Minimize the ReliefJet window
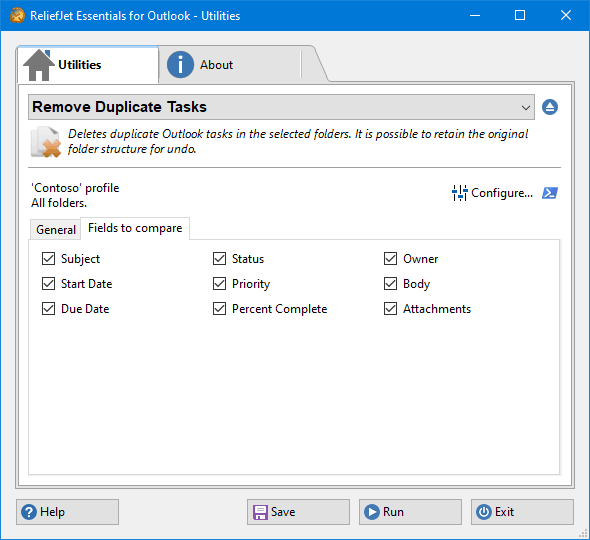 [x=475, y=15]
